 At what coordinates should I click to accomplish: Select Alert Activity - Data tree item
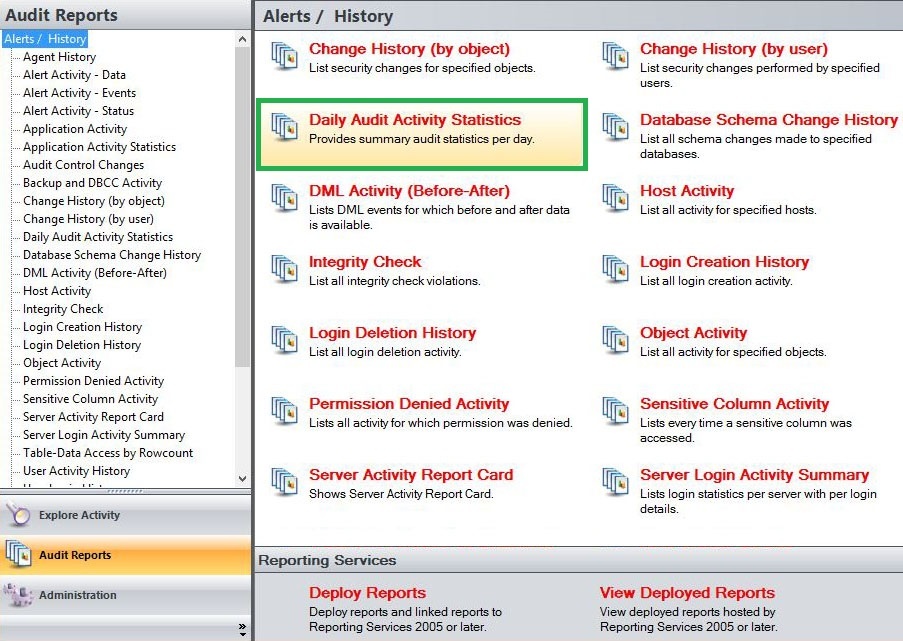[x=74, y=74]
